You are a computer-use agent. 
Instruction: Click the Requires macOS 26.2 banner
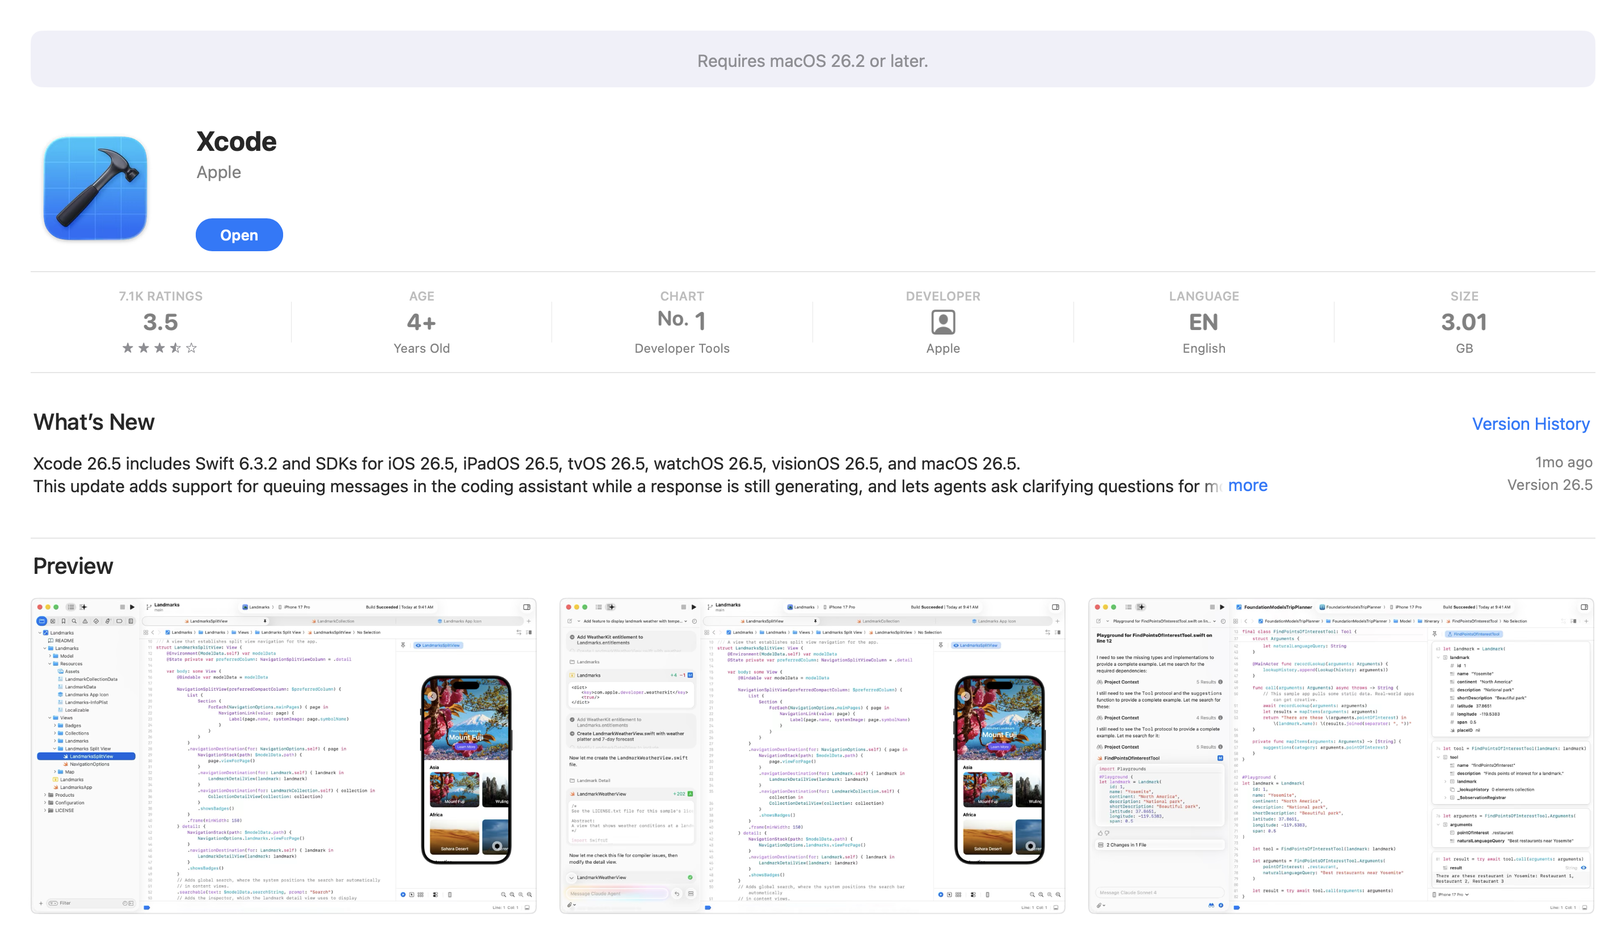click(x=812, y=59)
